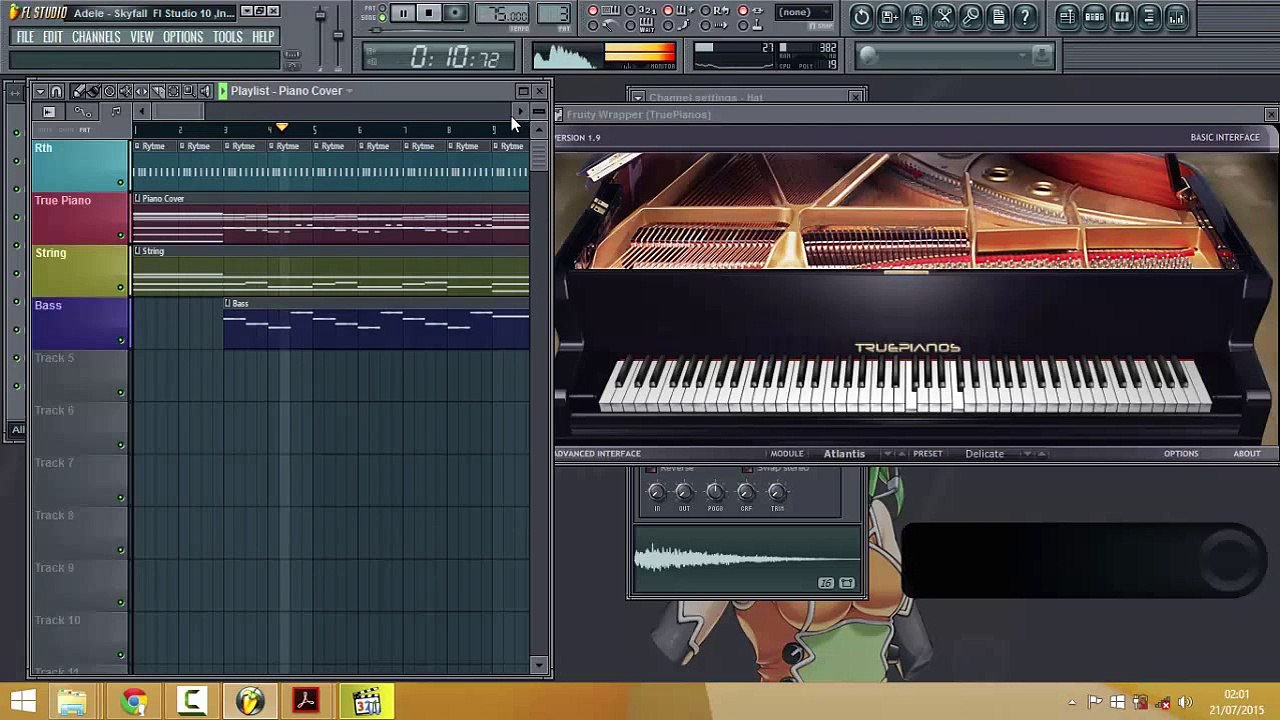The image size is (1280, 720).
Task: Click the playlist clip focus pattern icon
Action: tap(49, 112)
